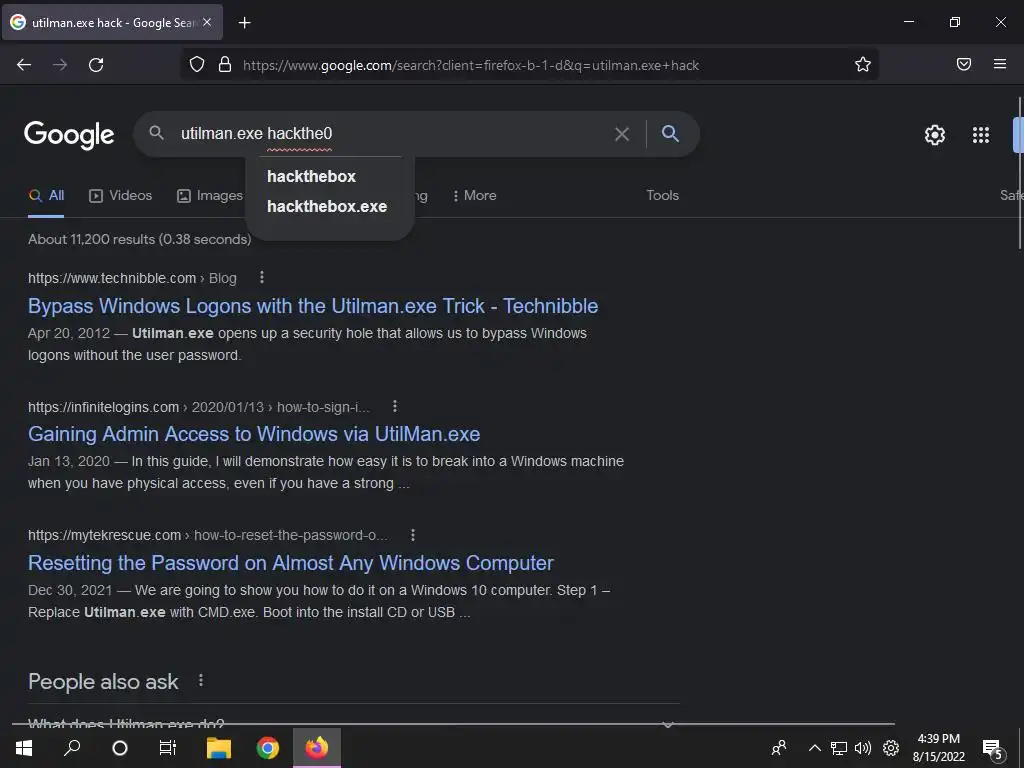Open People also ask options menu

200,680
